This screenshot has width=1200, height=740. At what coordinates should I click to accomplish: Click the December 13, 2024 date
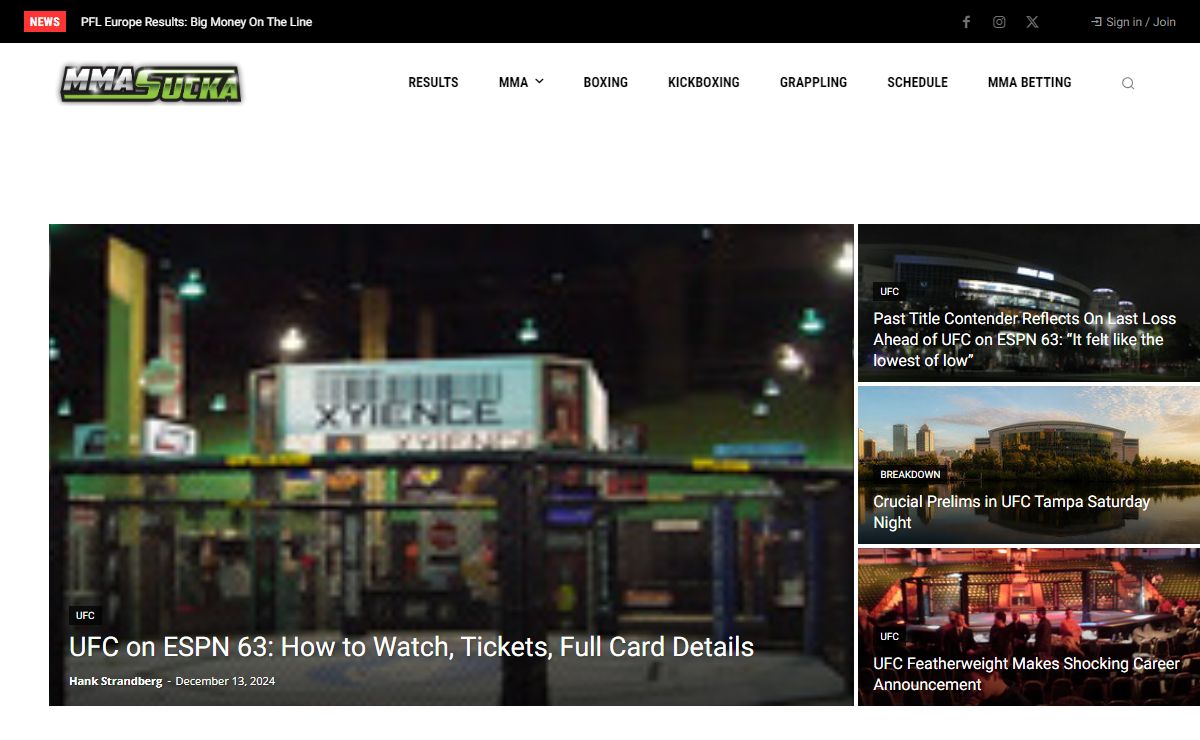[225, 681]
